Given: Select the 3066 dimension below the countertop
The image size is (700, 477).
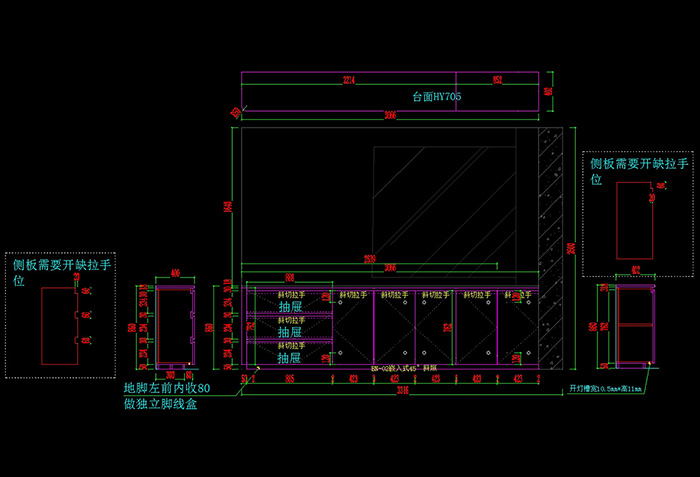Looking at the screenshot, I should click(x=389, y=116).
